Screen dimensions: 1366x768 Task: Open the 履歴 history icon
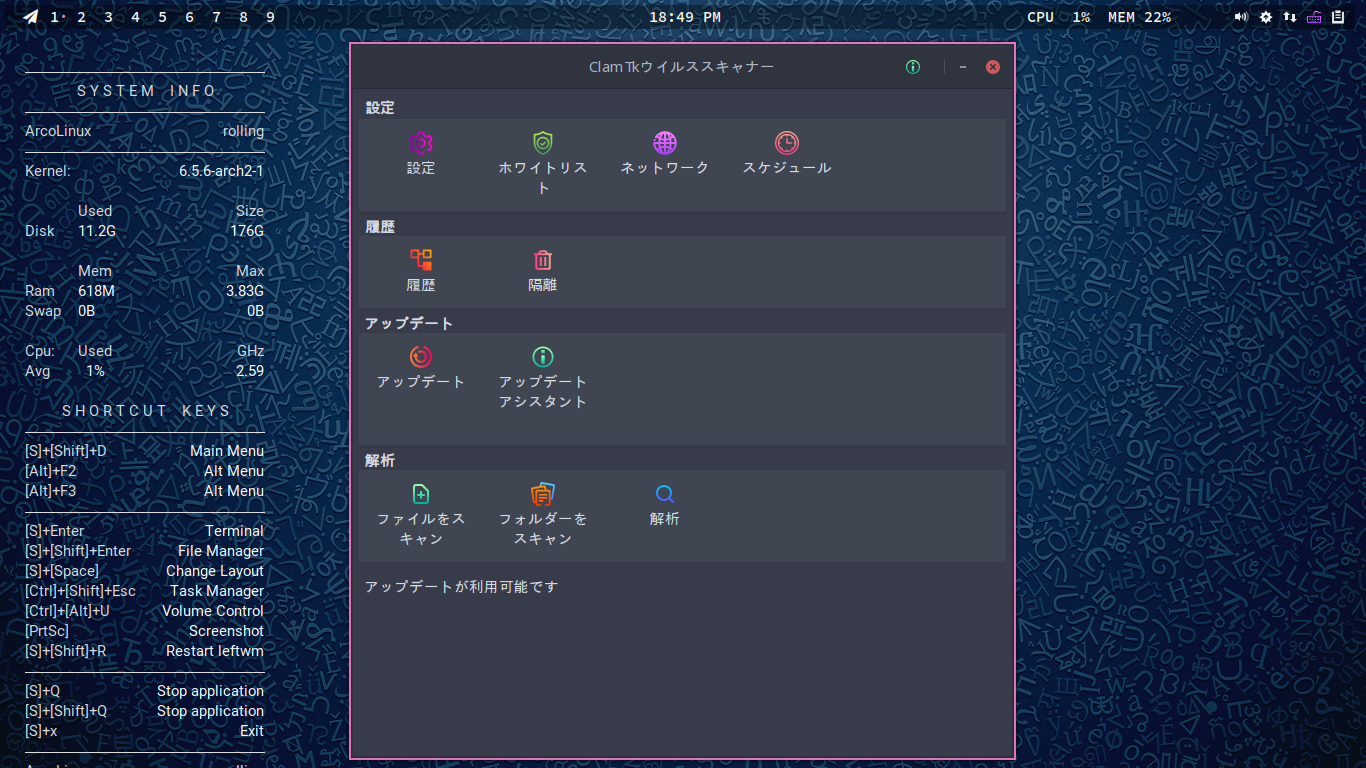point(421,260)
